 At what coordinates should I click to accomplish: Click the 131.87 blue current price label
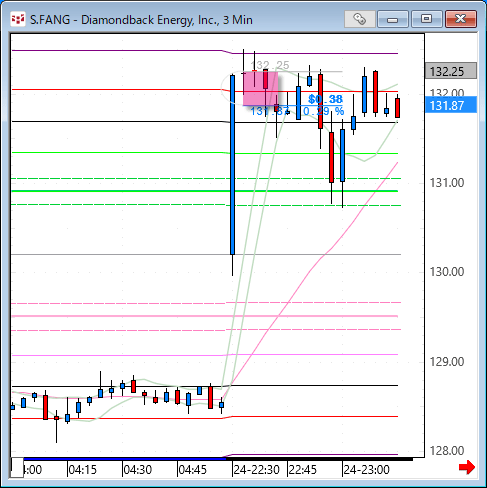(x=451, y=105)
